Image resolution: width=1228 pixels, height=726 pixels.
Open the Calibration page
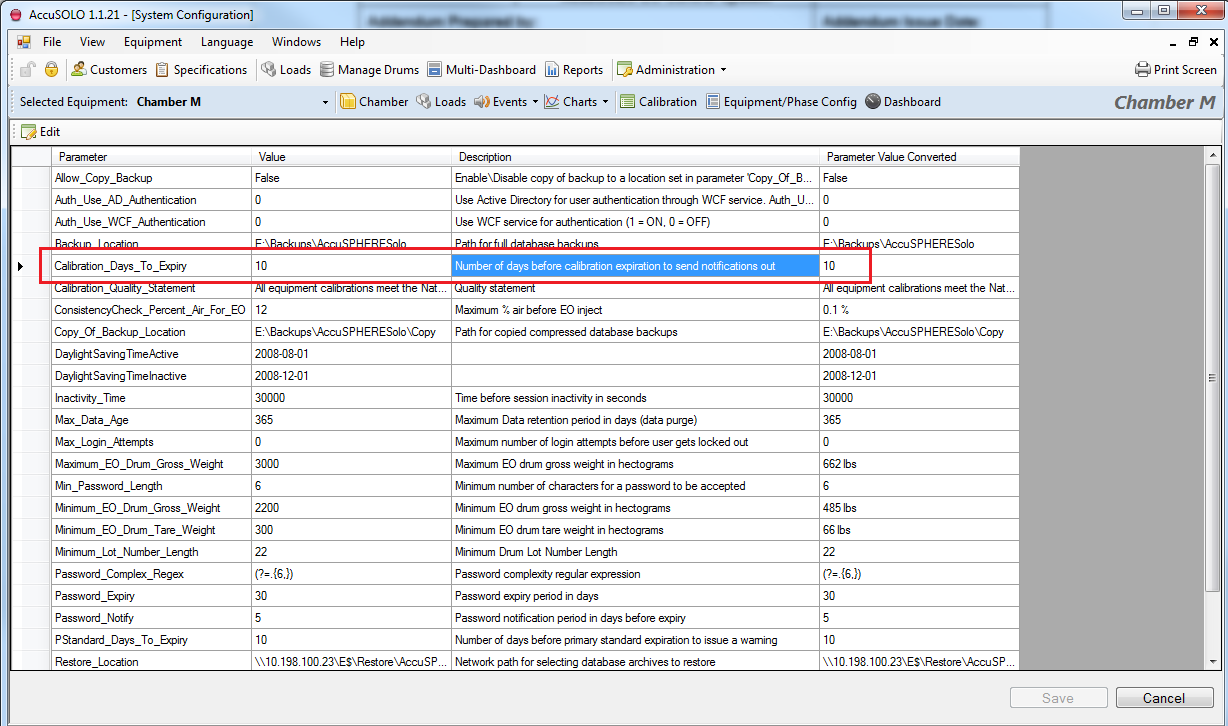658,102
